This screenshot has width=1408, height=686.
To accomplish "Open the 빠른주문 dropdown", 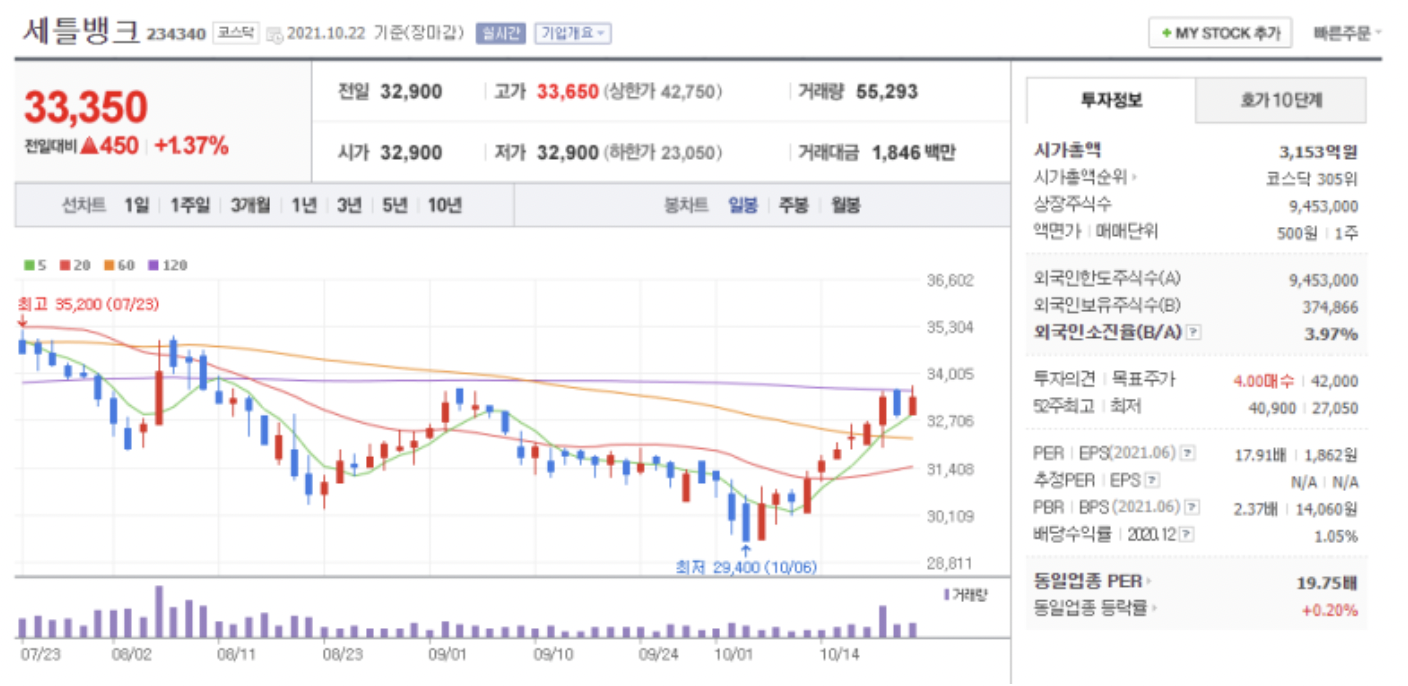I will coord(1347,33).
